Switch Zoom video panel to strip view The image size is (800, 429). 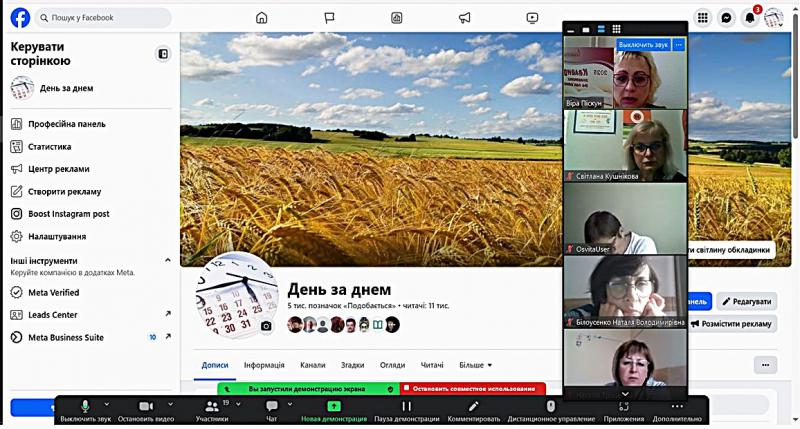601,29
